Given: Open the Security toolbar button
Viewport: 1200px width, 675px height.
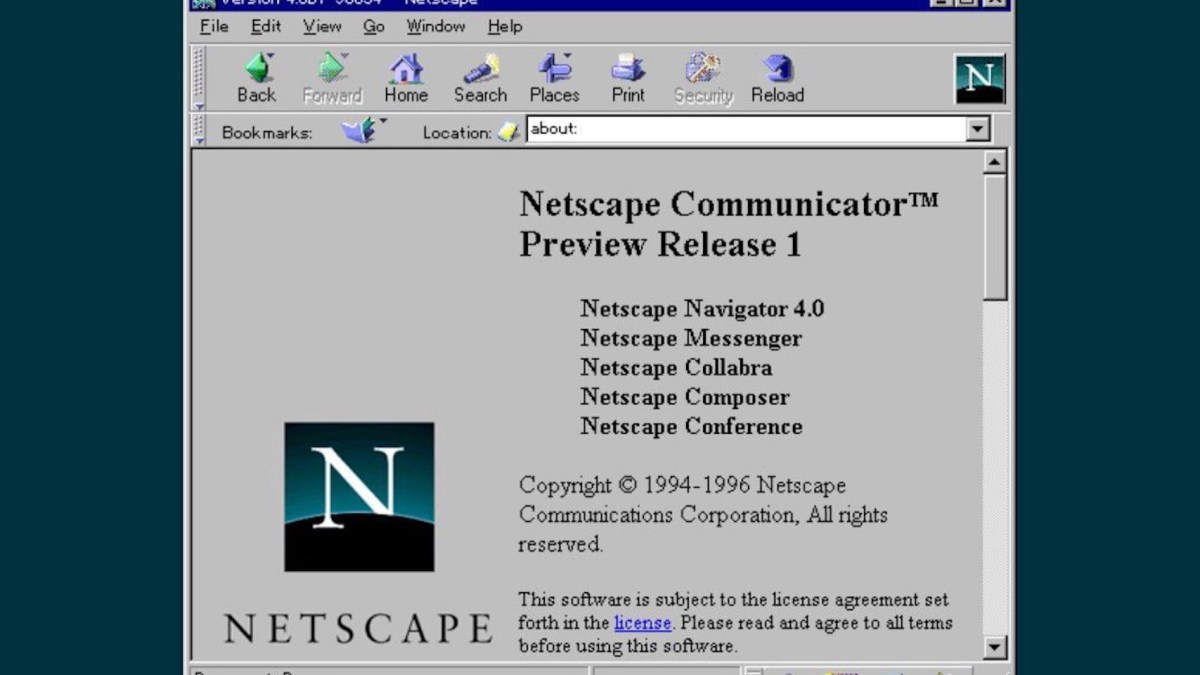Looking at the screenshot, I should pyautogui.click(x=703, y=79).
